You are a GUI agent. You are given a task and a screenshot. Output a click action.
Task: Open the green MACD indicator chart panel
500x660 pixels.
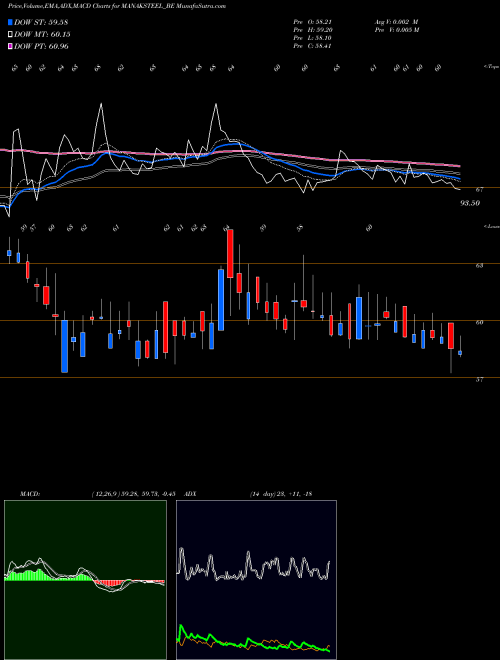point(85,580)
